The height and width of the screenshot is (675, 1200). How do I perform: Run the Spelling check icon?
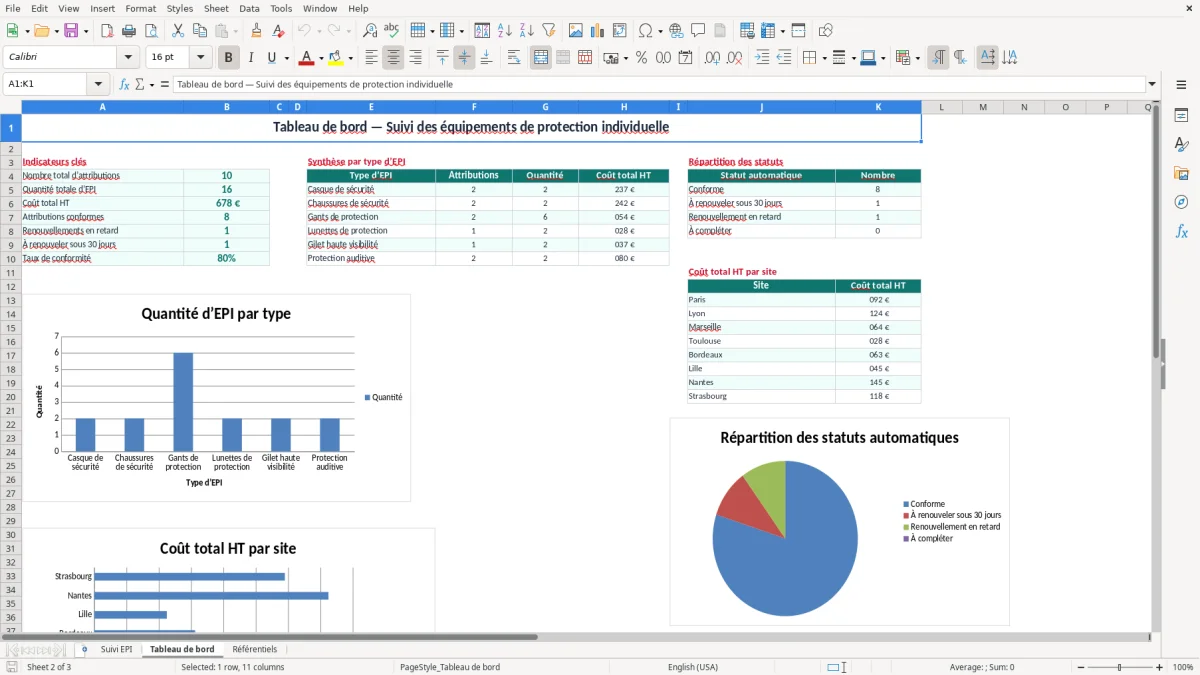391,31
